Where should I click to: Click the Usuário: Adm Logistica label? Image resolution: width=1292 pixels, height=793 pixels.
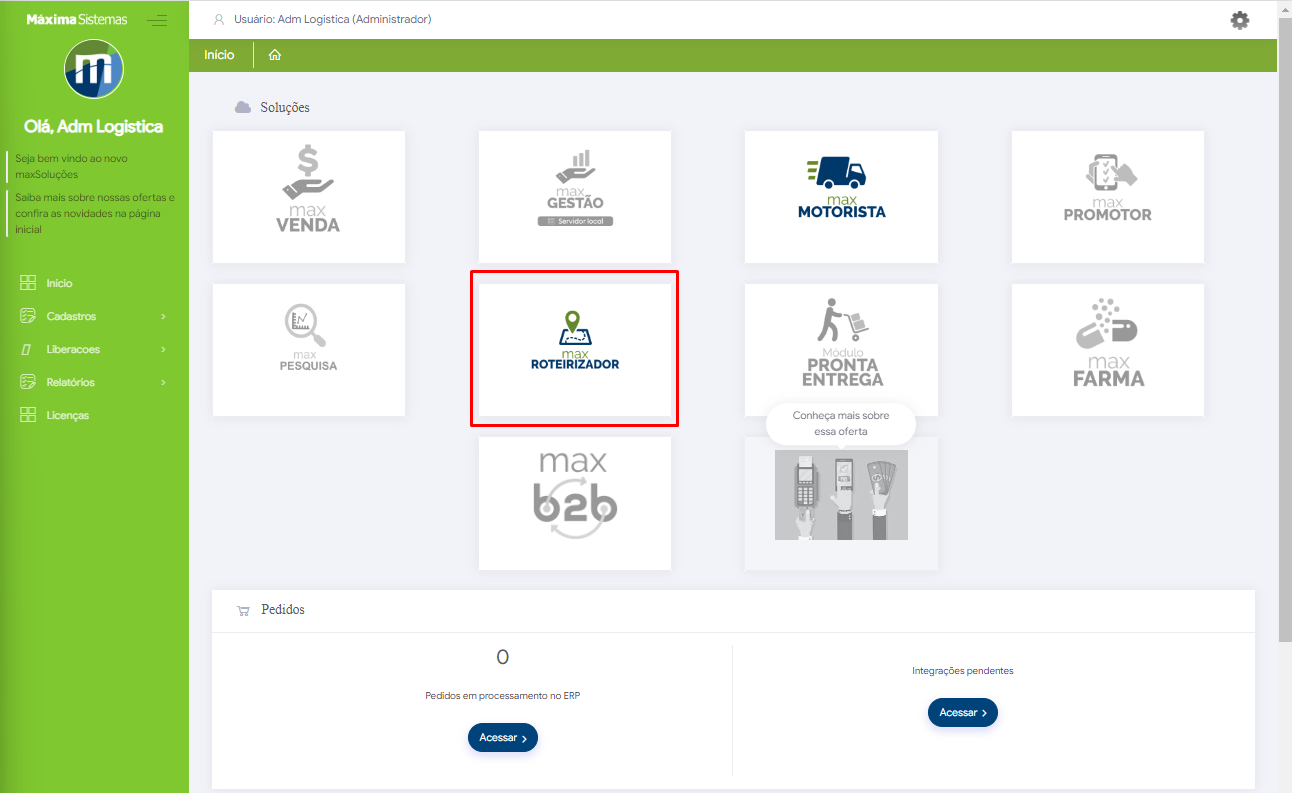pos(333,19)
